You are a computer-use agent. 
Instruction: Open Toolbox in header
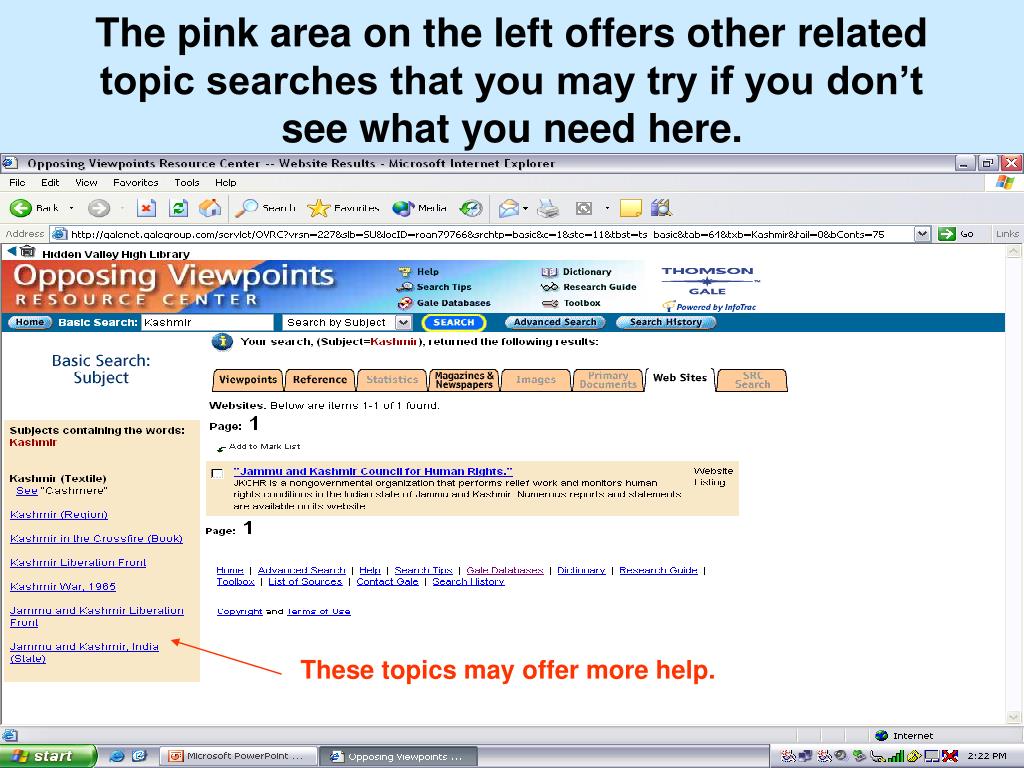(x=571, y=303)
